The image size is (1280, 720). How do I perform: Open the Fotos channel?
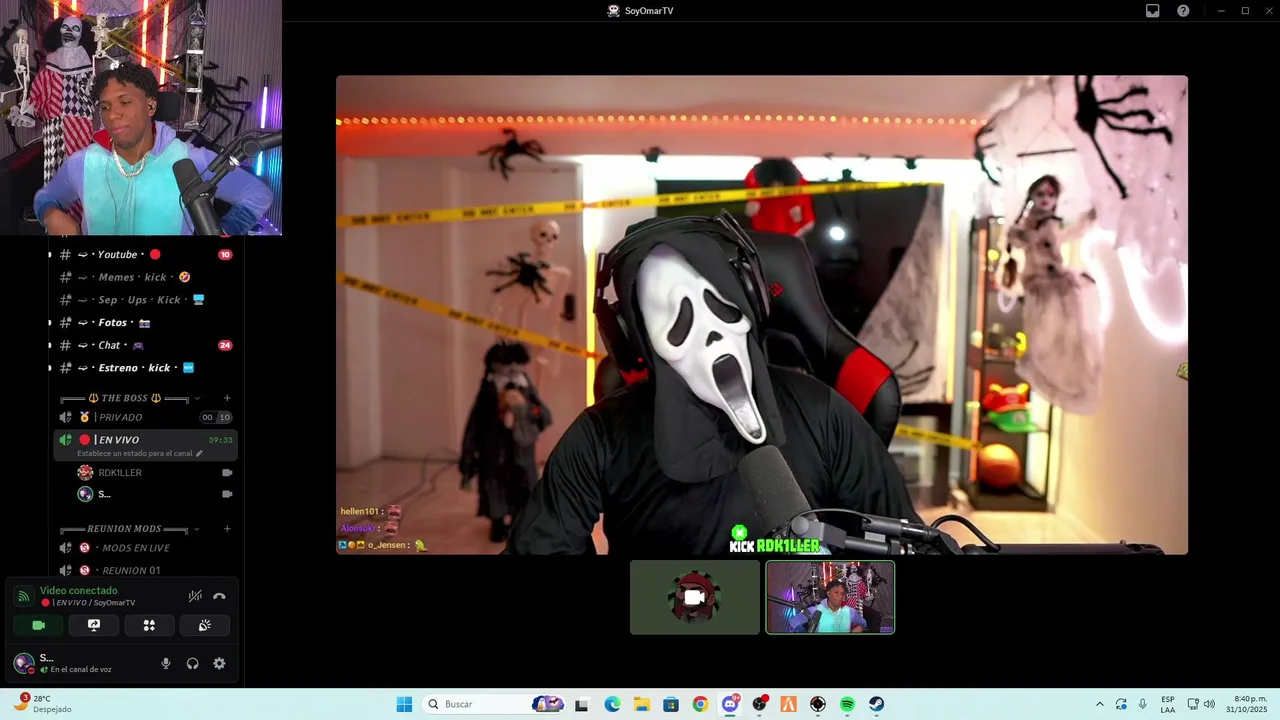(146, 323)
